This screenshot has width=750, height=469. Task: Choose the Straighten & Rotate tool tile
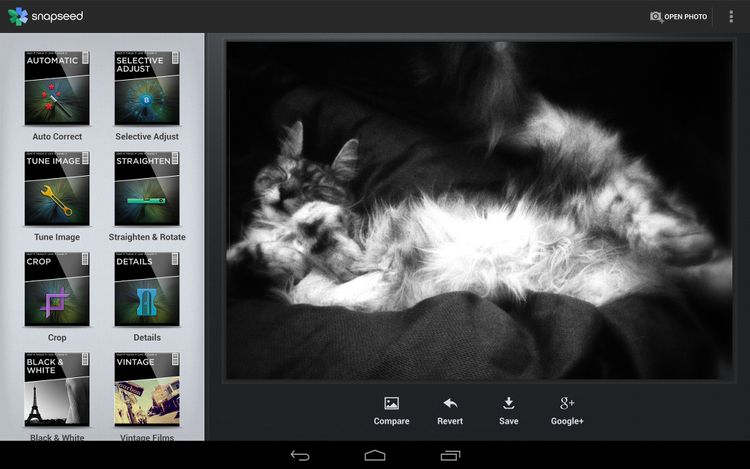147,188
